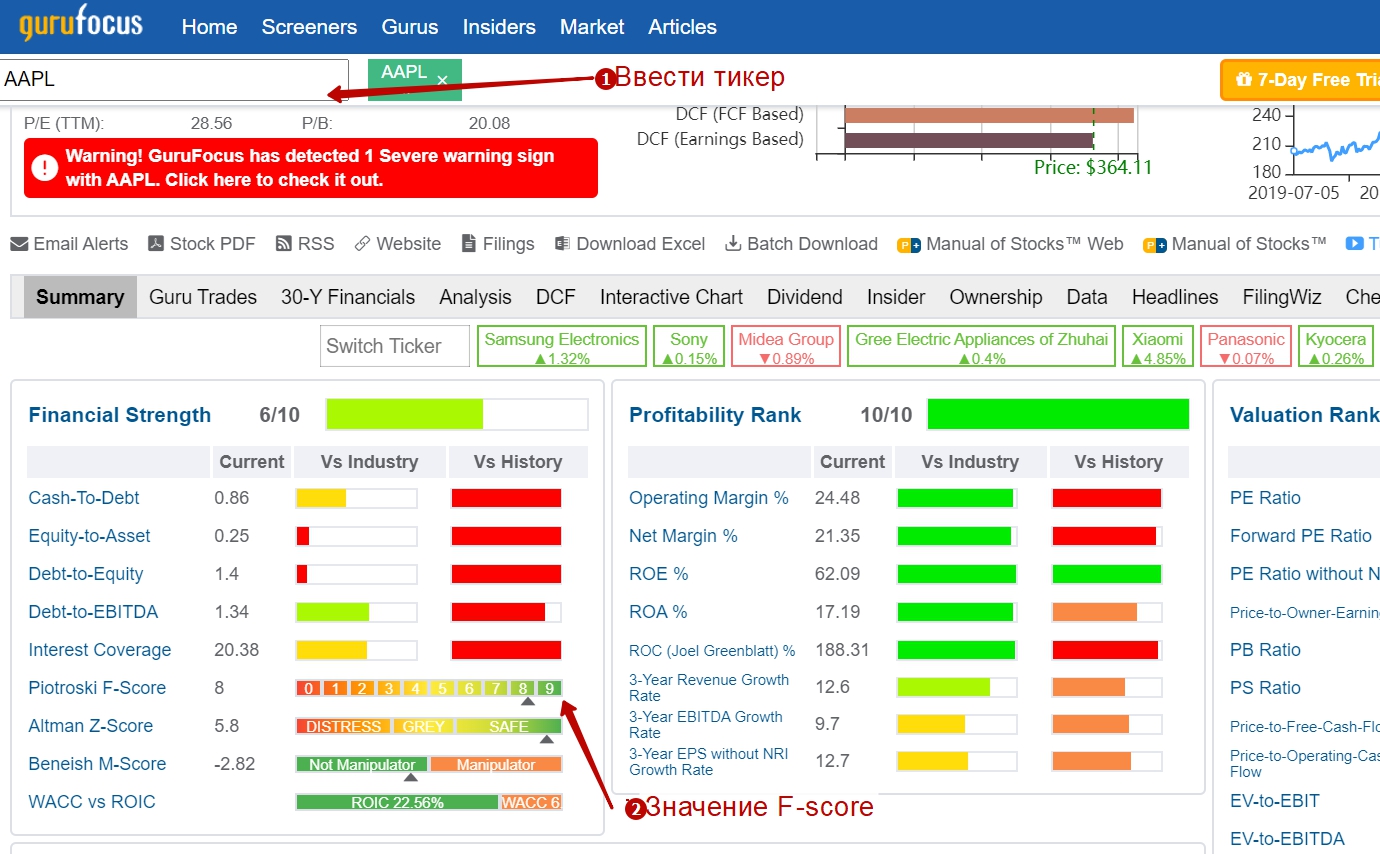Screen dimensions: 1380x854
Task: Open the Screeners menu
Action: click(309, 27)
